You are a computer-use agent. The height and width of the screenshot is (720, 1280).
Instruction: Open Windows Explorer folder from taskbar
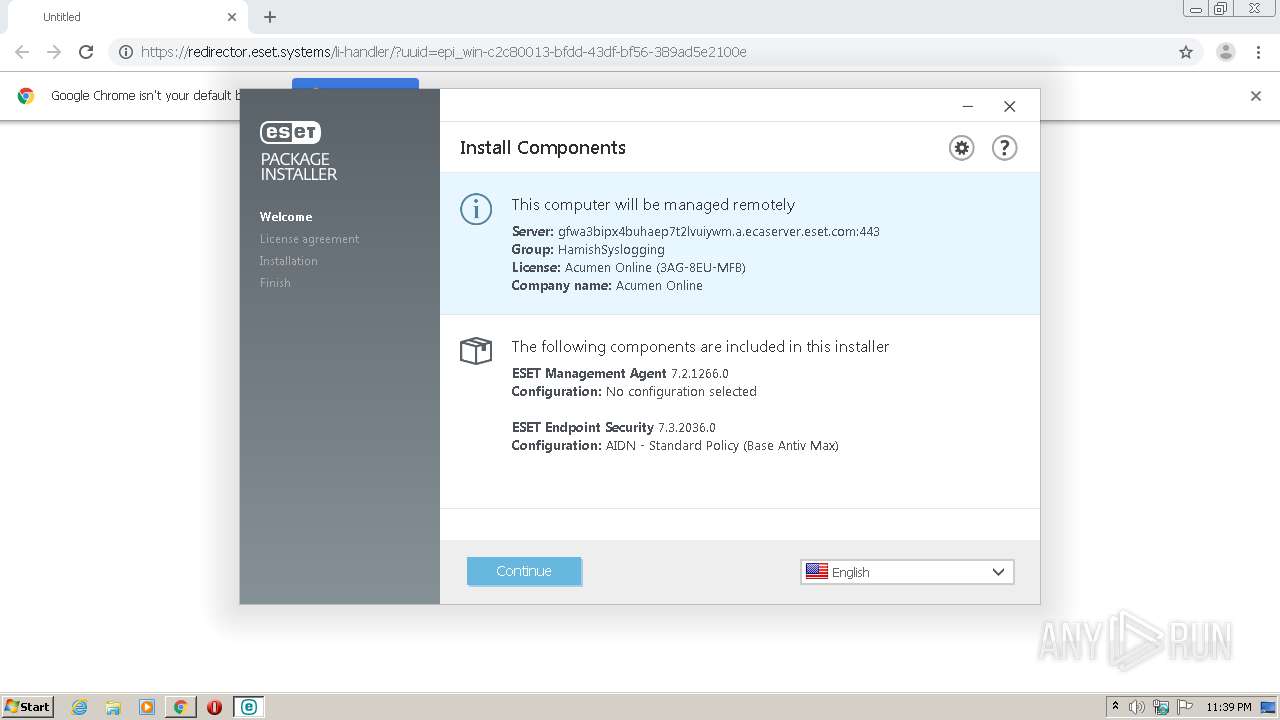[113, 707]
